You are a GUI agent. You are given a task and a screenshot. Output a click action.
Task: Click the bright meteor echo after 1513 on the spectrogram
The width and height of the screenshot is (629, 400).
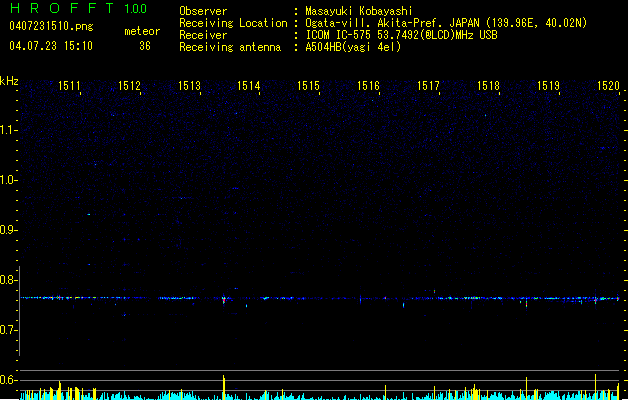click(x=224, y=299)
